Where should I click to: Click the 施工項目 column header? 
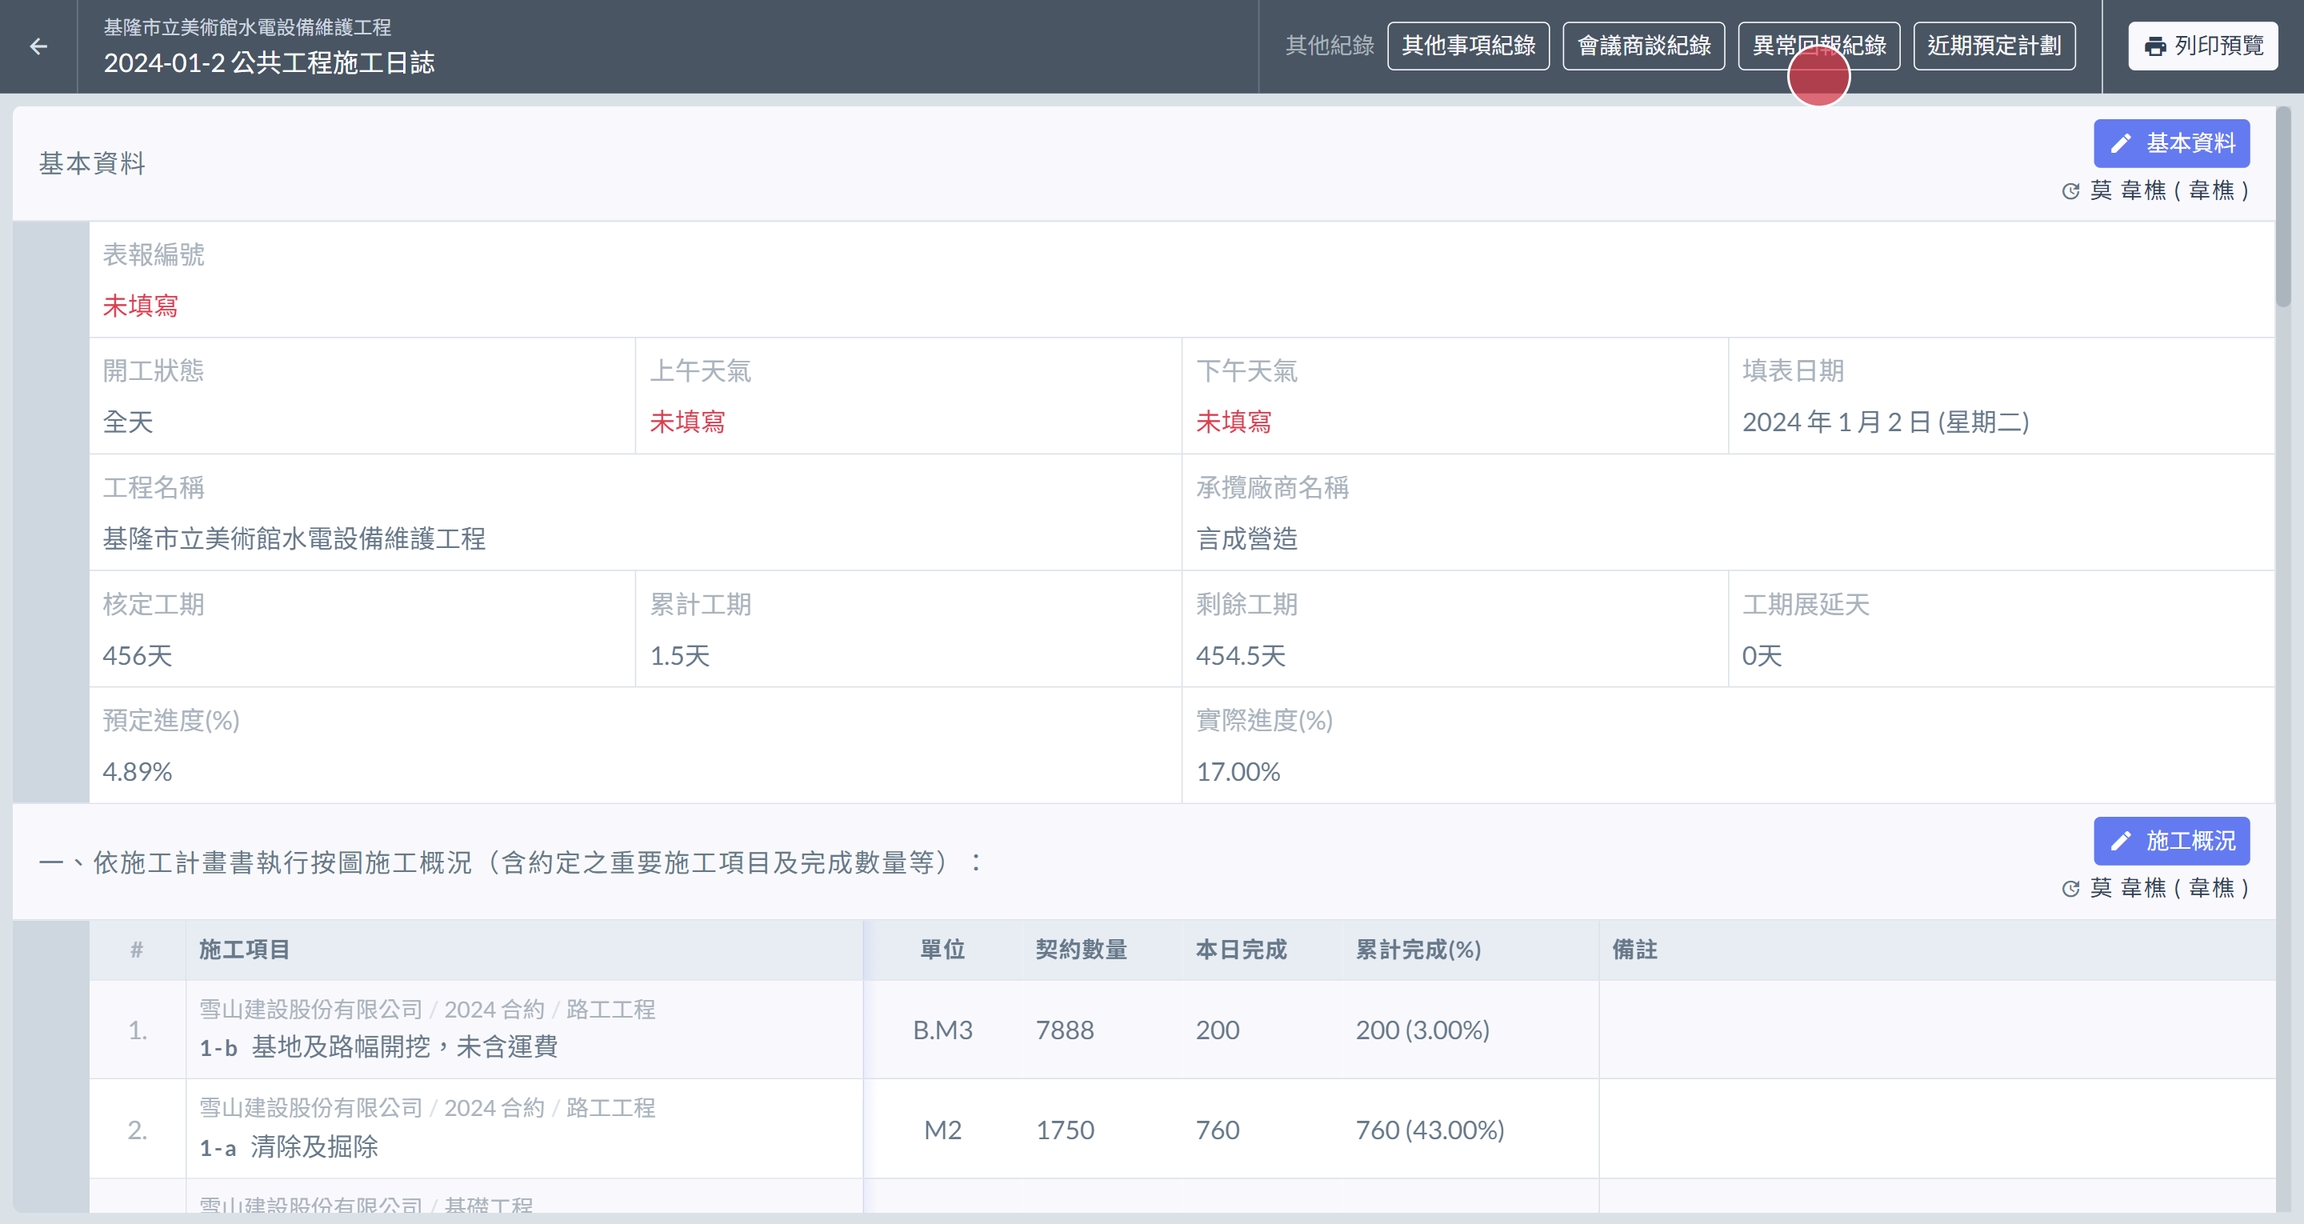(244, 950)
